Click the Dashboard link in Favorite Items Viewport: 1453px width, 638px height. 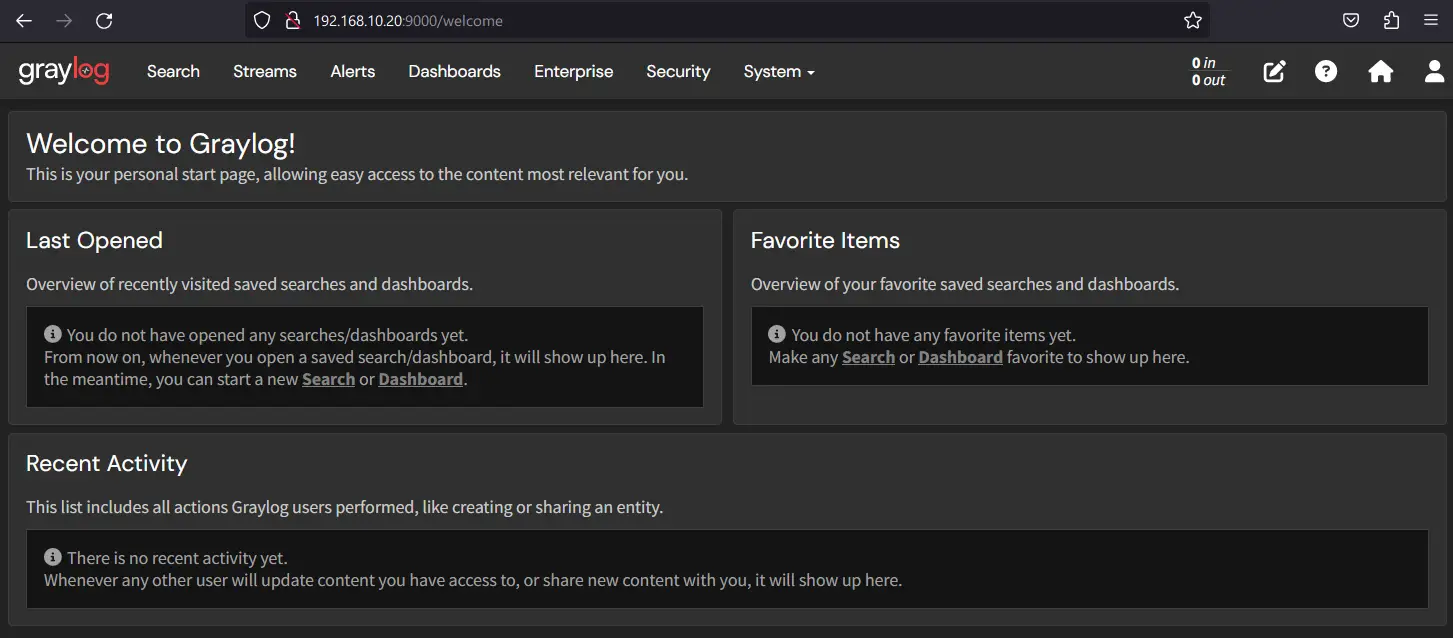coord(960,357)
